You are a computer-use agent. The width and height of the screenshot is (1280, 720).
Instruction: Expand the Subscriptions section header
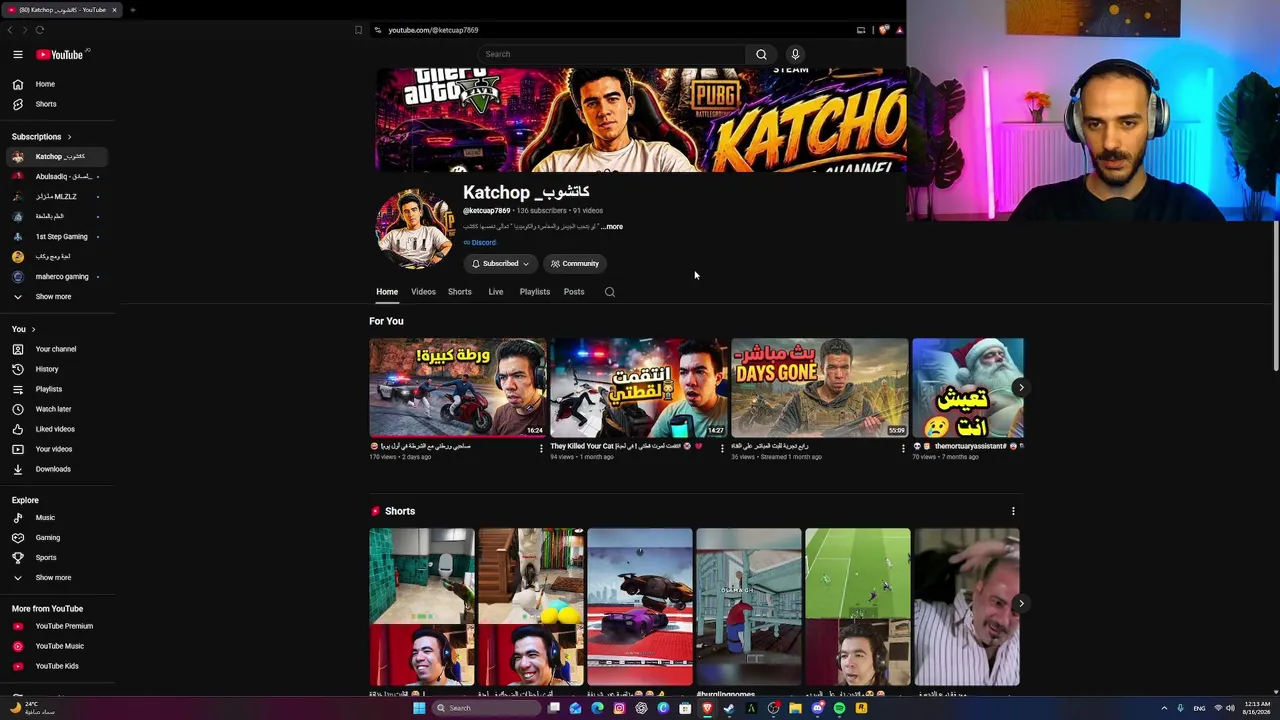pos(42,137)
